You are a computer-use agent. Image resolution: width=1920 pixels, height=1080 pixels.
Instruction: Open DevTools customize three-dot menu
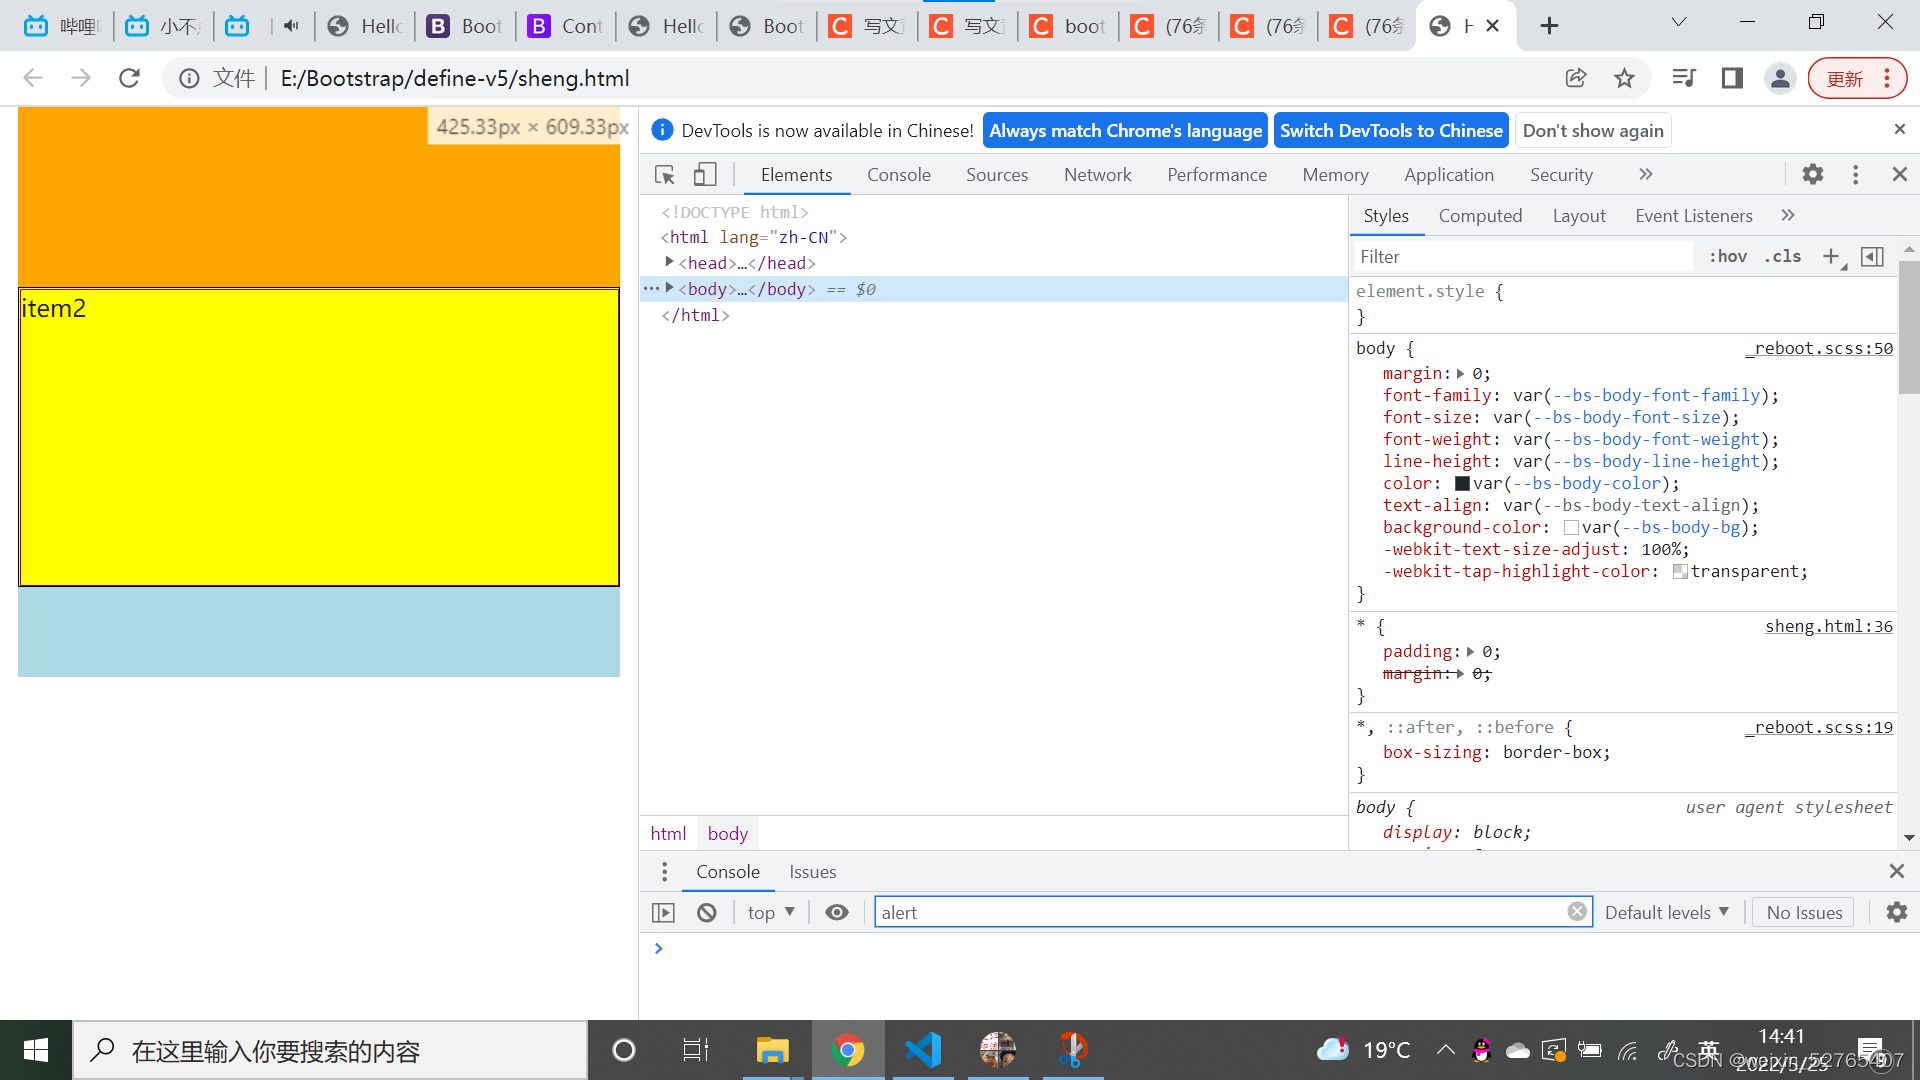[x=1856, y=175]
